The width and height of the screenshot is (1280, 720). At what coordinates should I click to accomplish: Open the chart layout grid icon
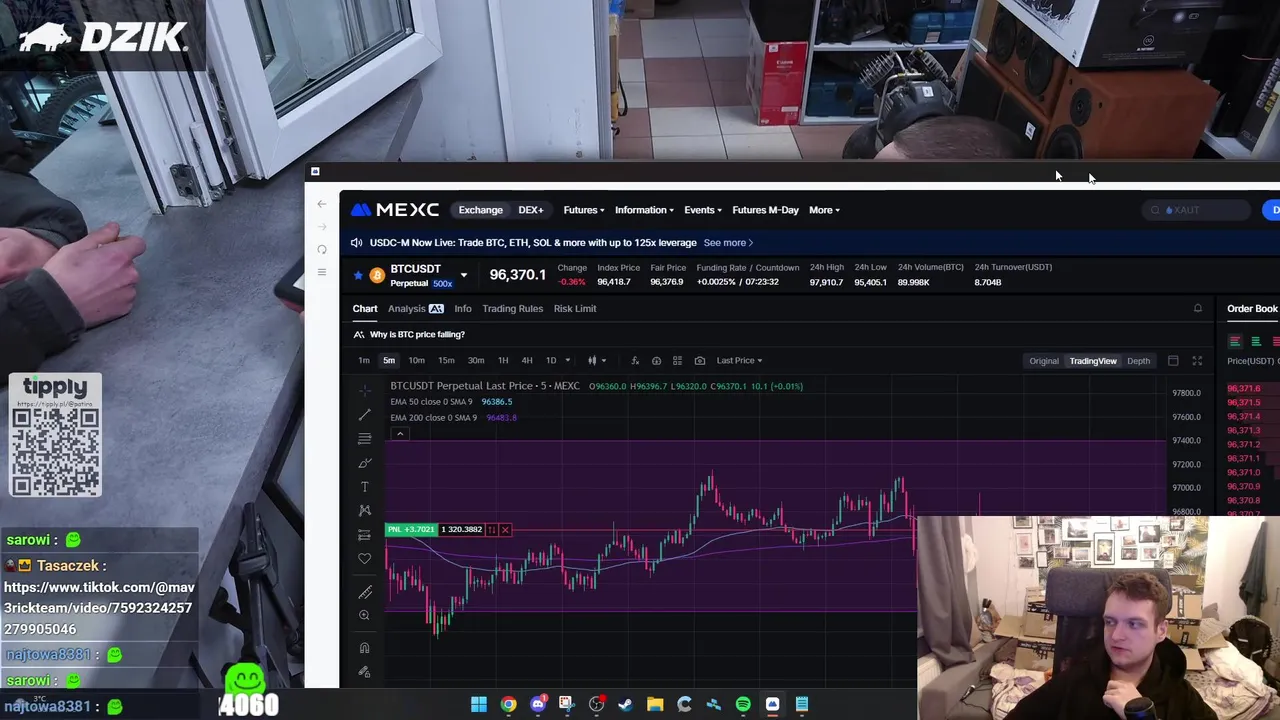(x=677, y=360)
